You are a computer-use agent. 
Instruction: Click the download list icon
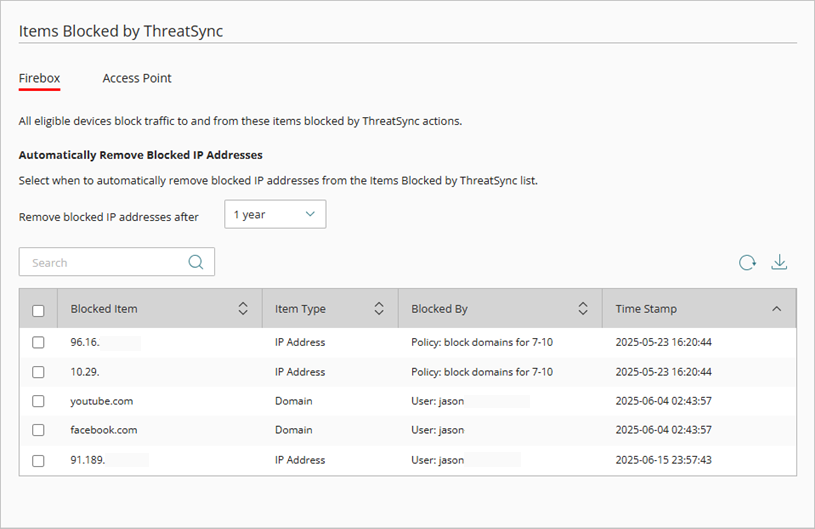point(780,262)
